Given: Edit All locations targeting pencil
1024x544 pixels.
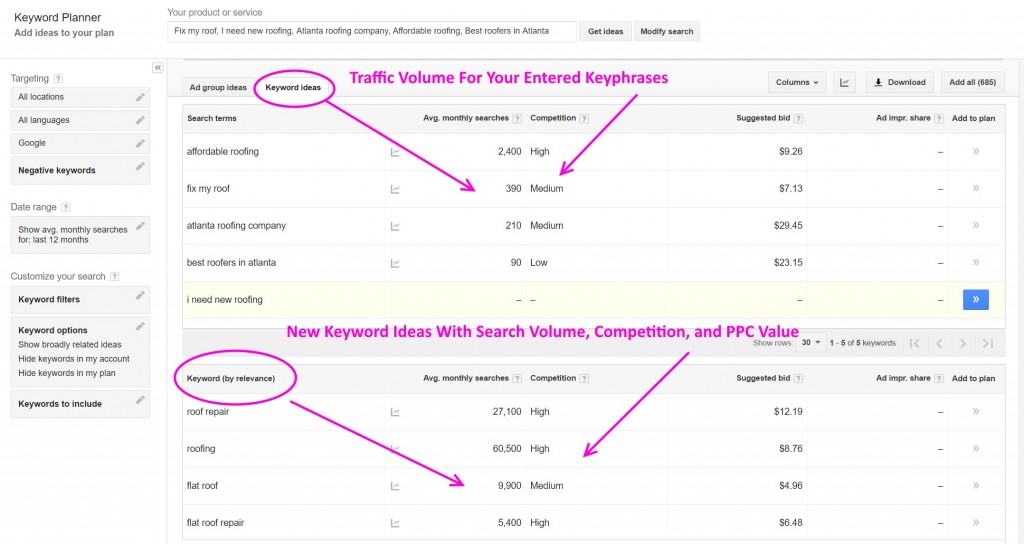Looking at the screenshot, I should tap(140, 97).
